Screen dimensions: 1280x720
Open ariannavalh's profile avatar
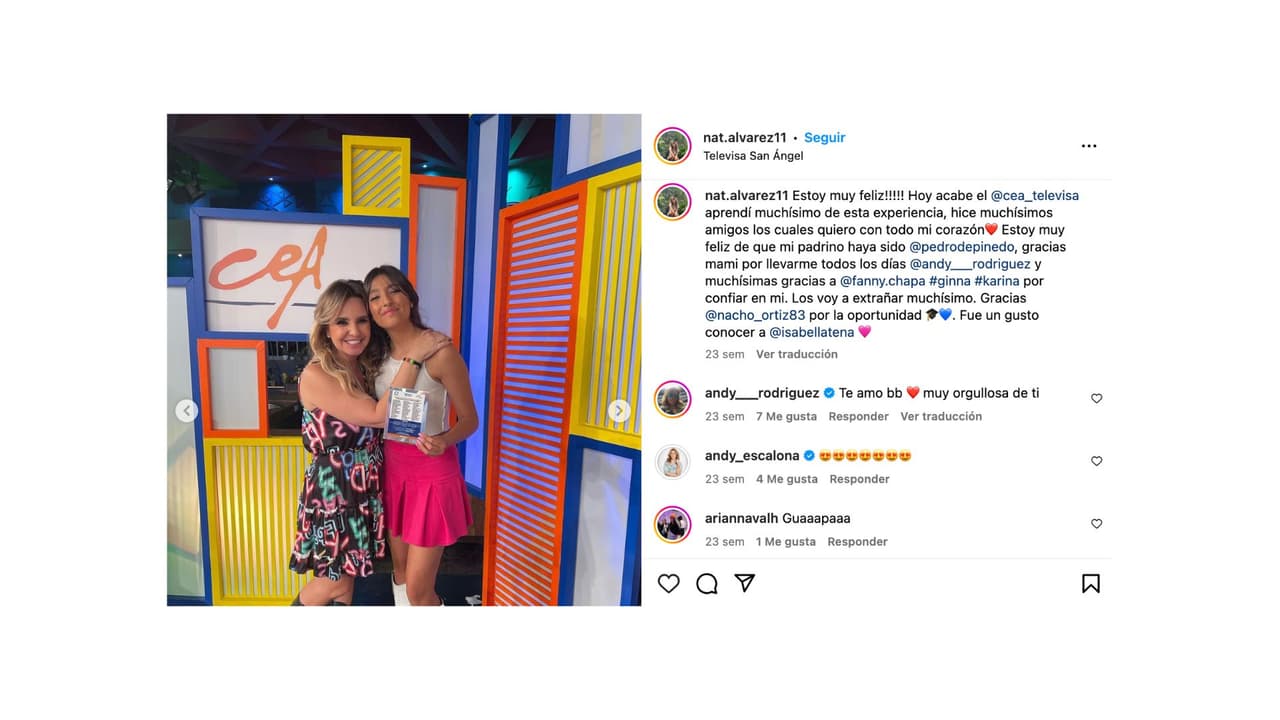coord(673,524)
